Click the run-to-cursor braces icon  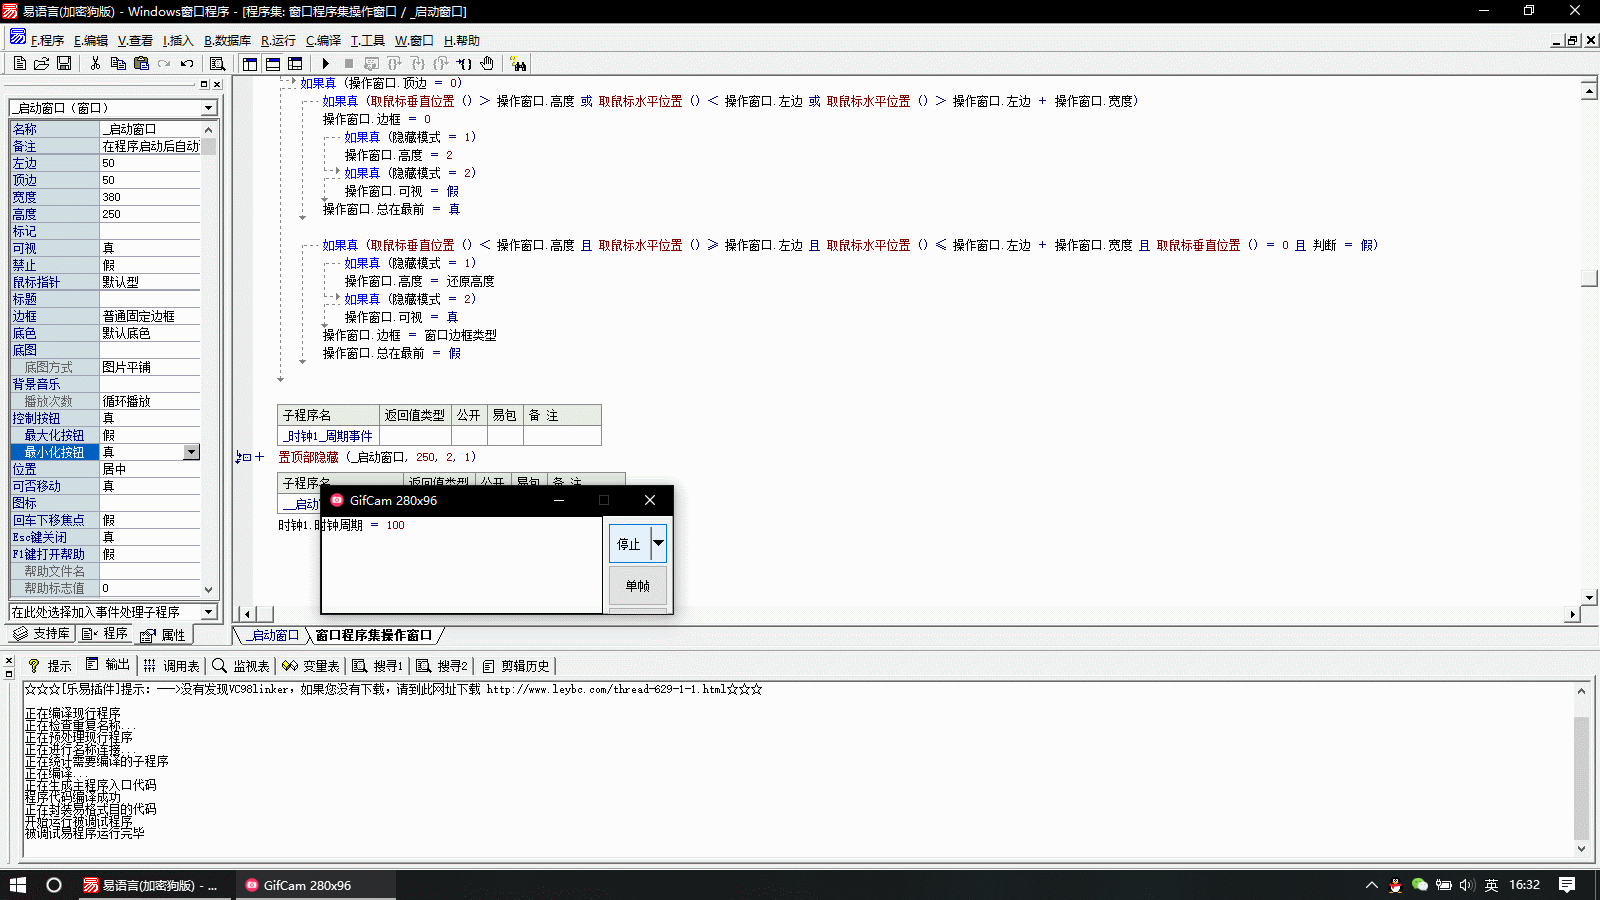464,63
